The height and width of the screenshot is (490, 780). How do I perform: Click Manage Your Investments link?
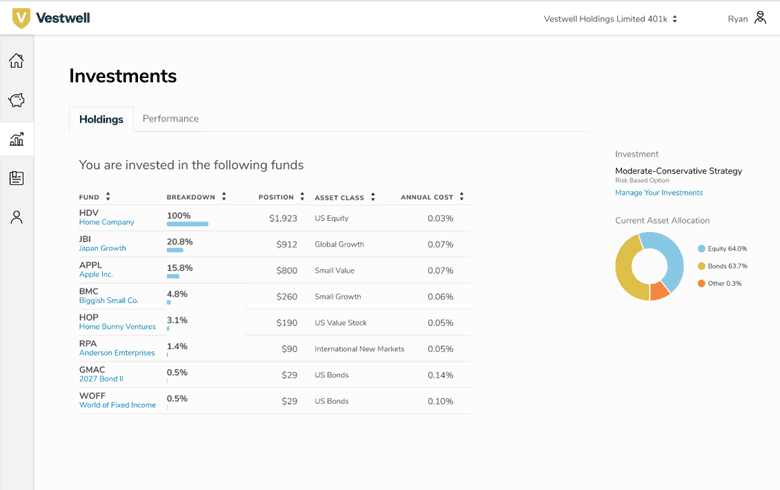pos(659,193)
